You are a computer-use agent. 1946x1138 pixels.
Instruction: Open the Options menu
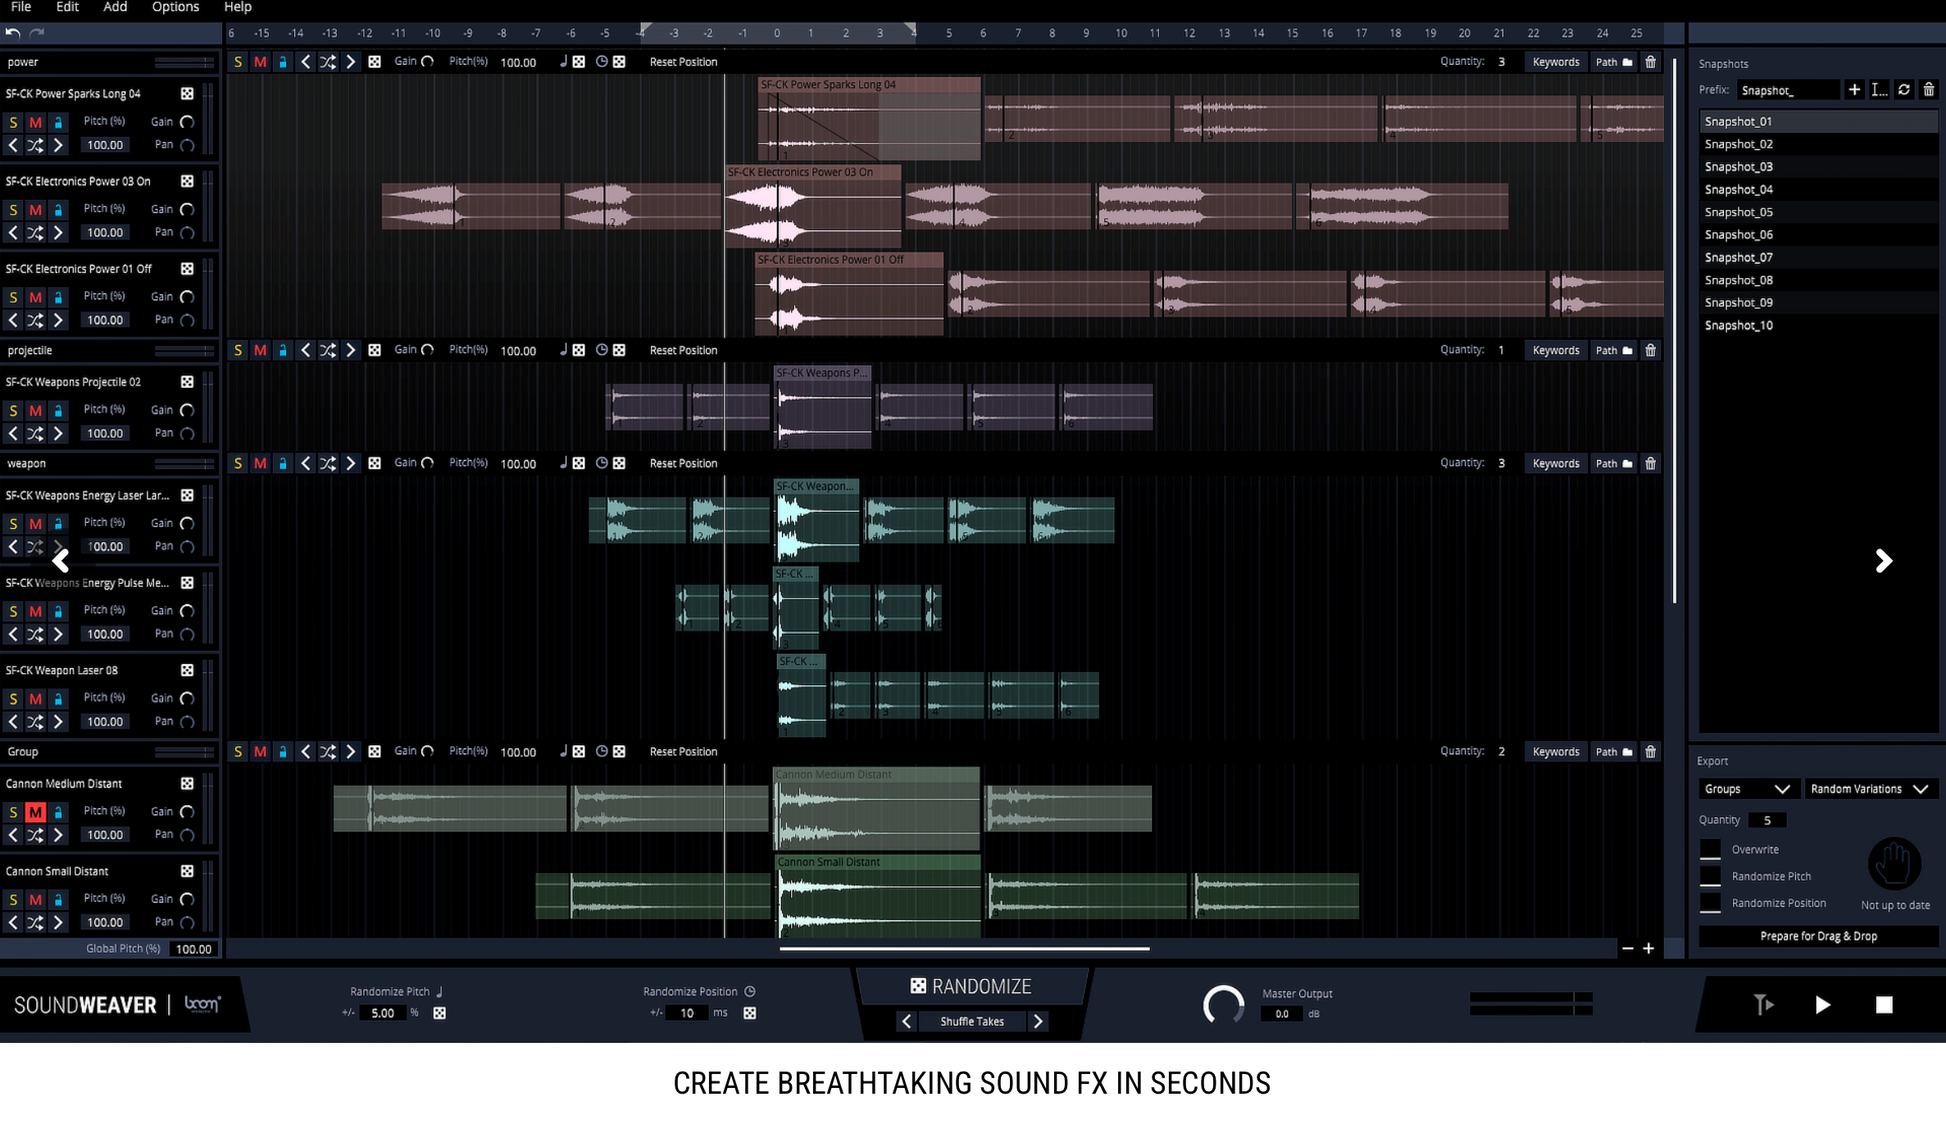pyautogui.click(x=175, y=7)
